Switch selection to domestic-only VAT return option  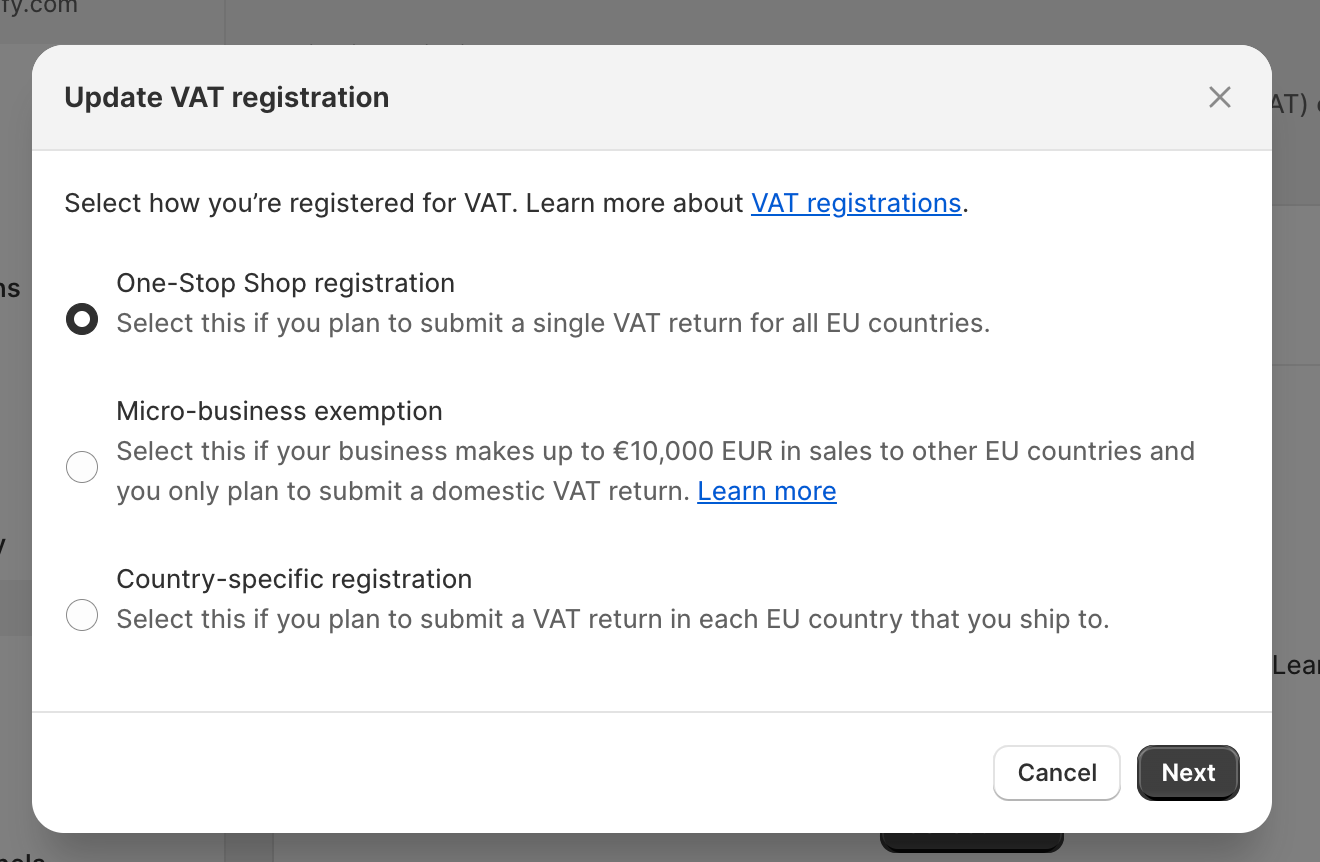[82, 467]
